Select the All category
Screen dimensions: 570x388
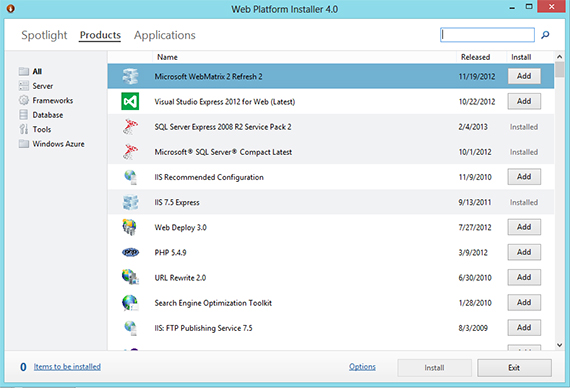coord(37,71)
